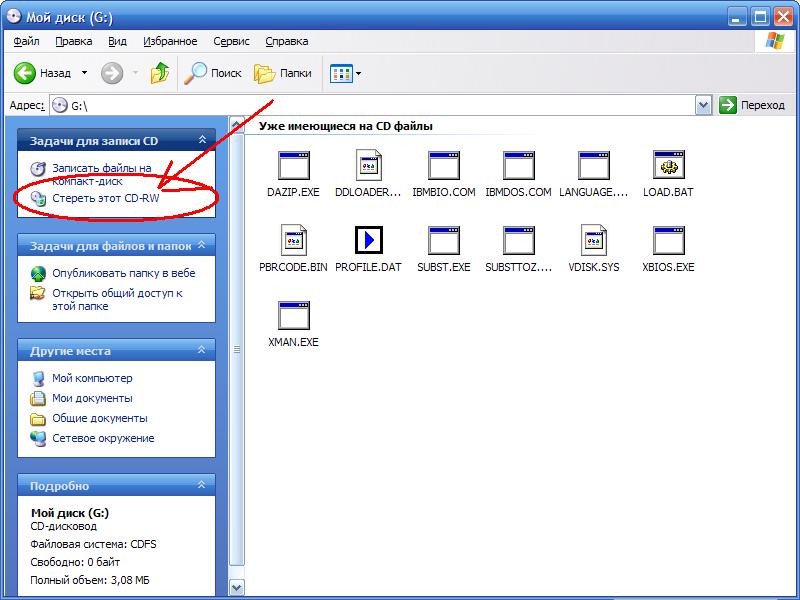Expand the address bar dropdown arrow
The width and height of the screenshot is (800, 600).
click(703, 105)
